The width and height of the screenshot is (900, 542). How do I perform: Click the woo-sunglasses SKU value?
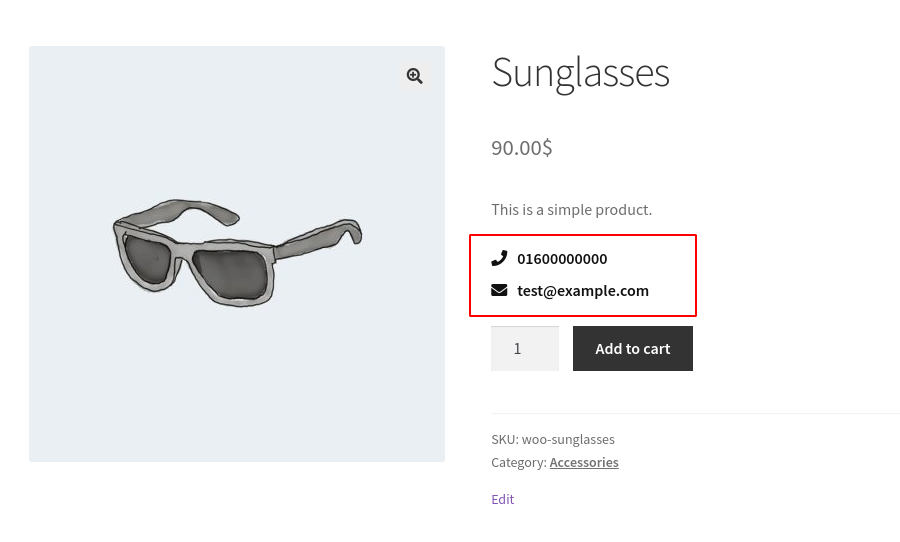click(568, 439)
